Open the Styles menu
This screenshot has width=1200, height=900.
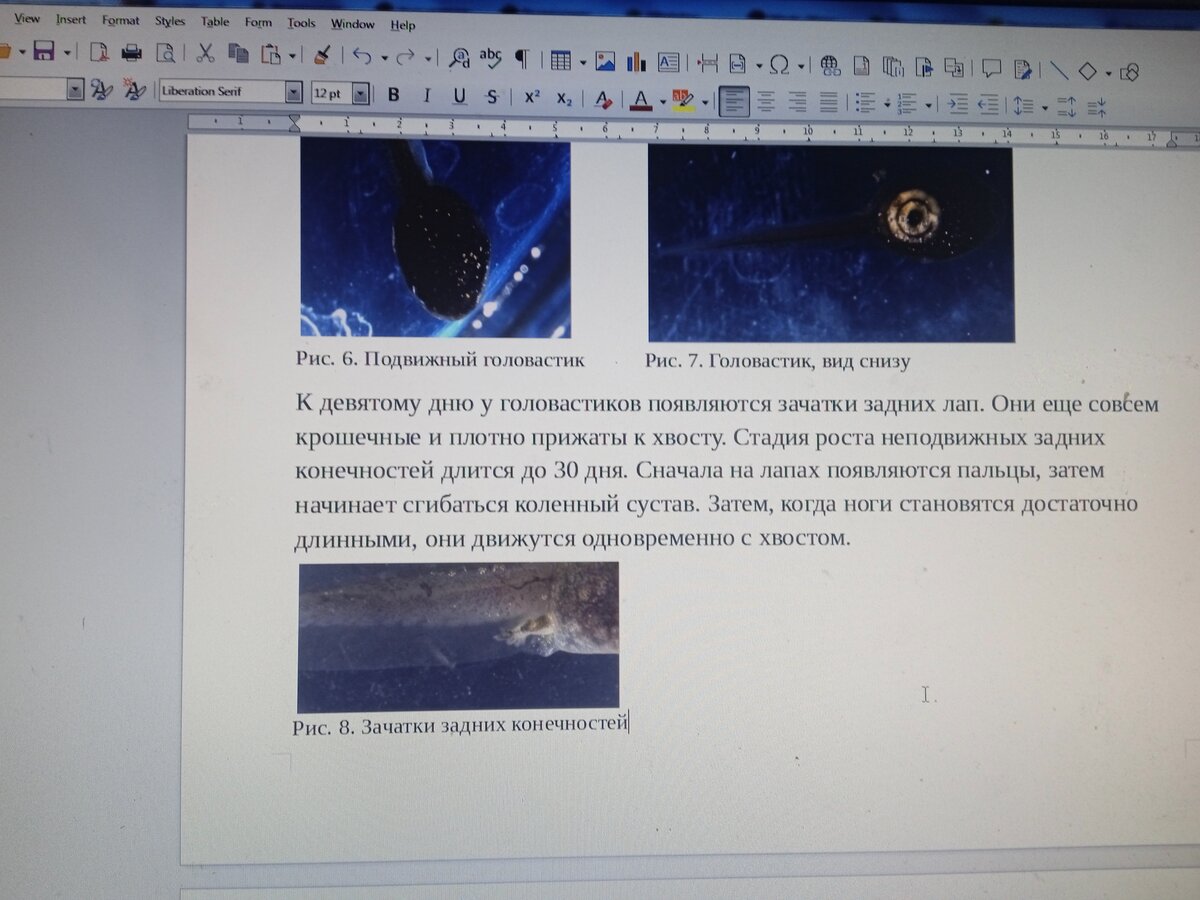(x=169, y=21)
